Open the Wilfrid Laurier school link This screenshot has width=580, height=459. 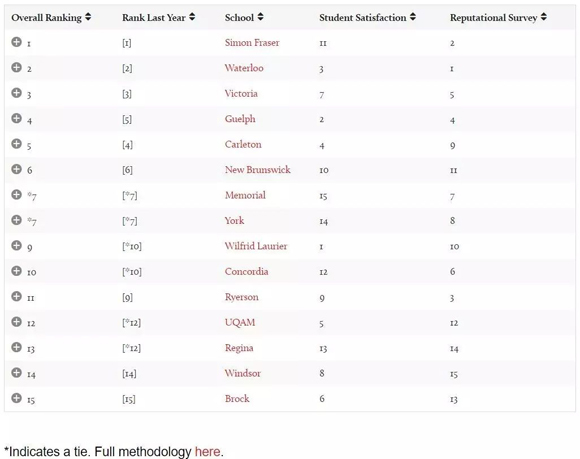[x=256, y=246]
